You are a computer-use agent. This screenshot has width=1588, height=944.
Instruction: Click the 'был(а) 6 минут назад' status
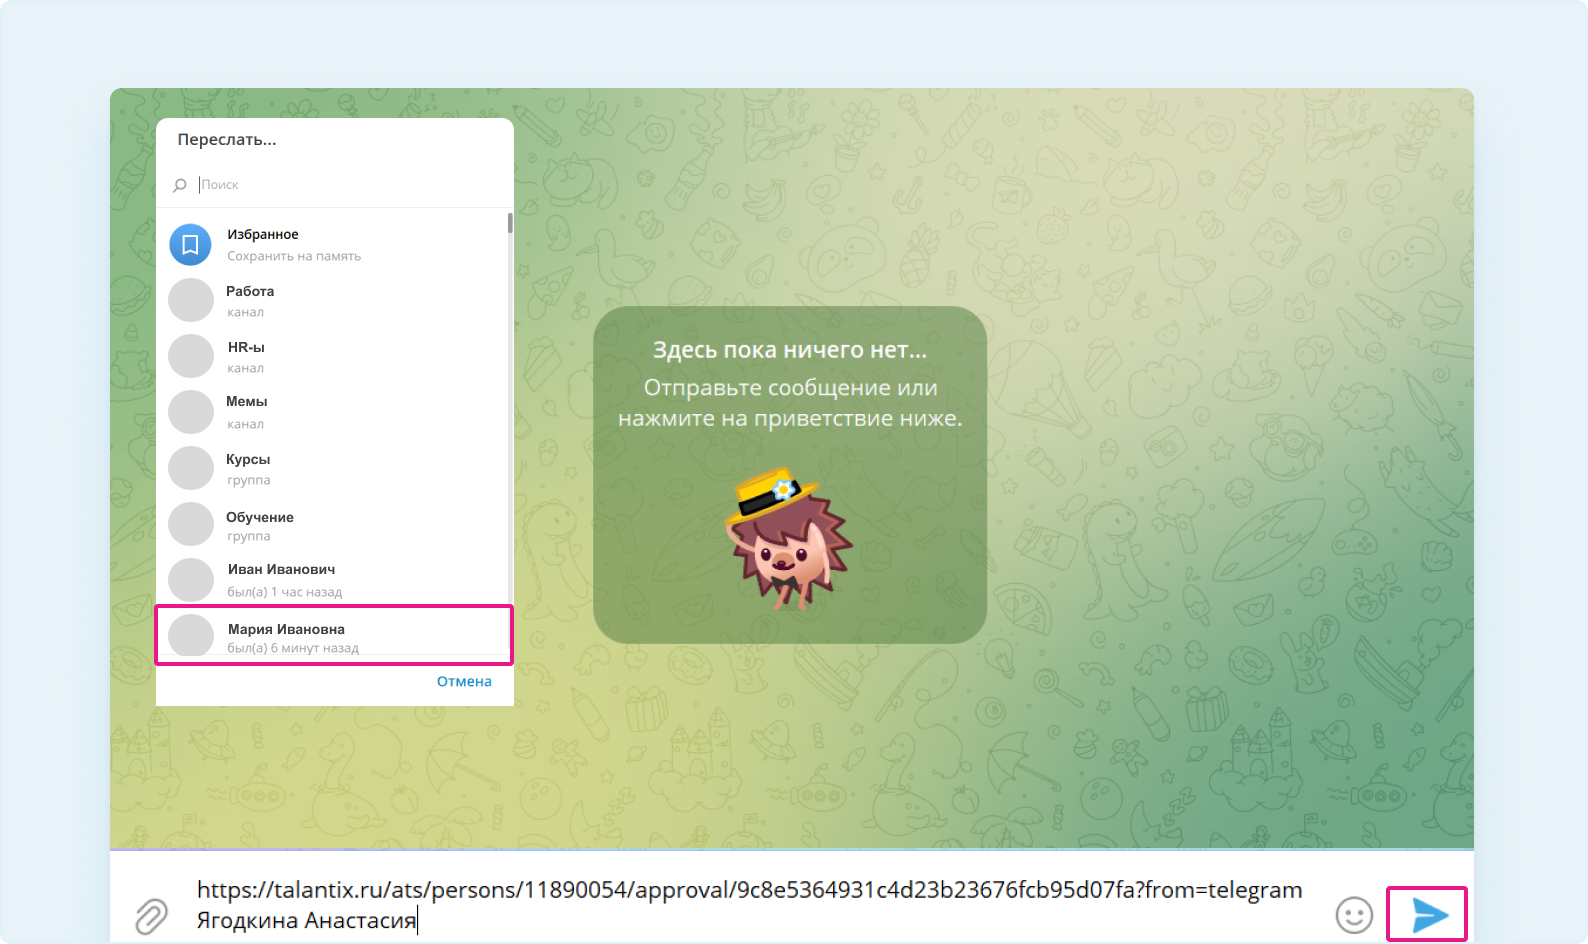click(293, 648)
